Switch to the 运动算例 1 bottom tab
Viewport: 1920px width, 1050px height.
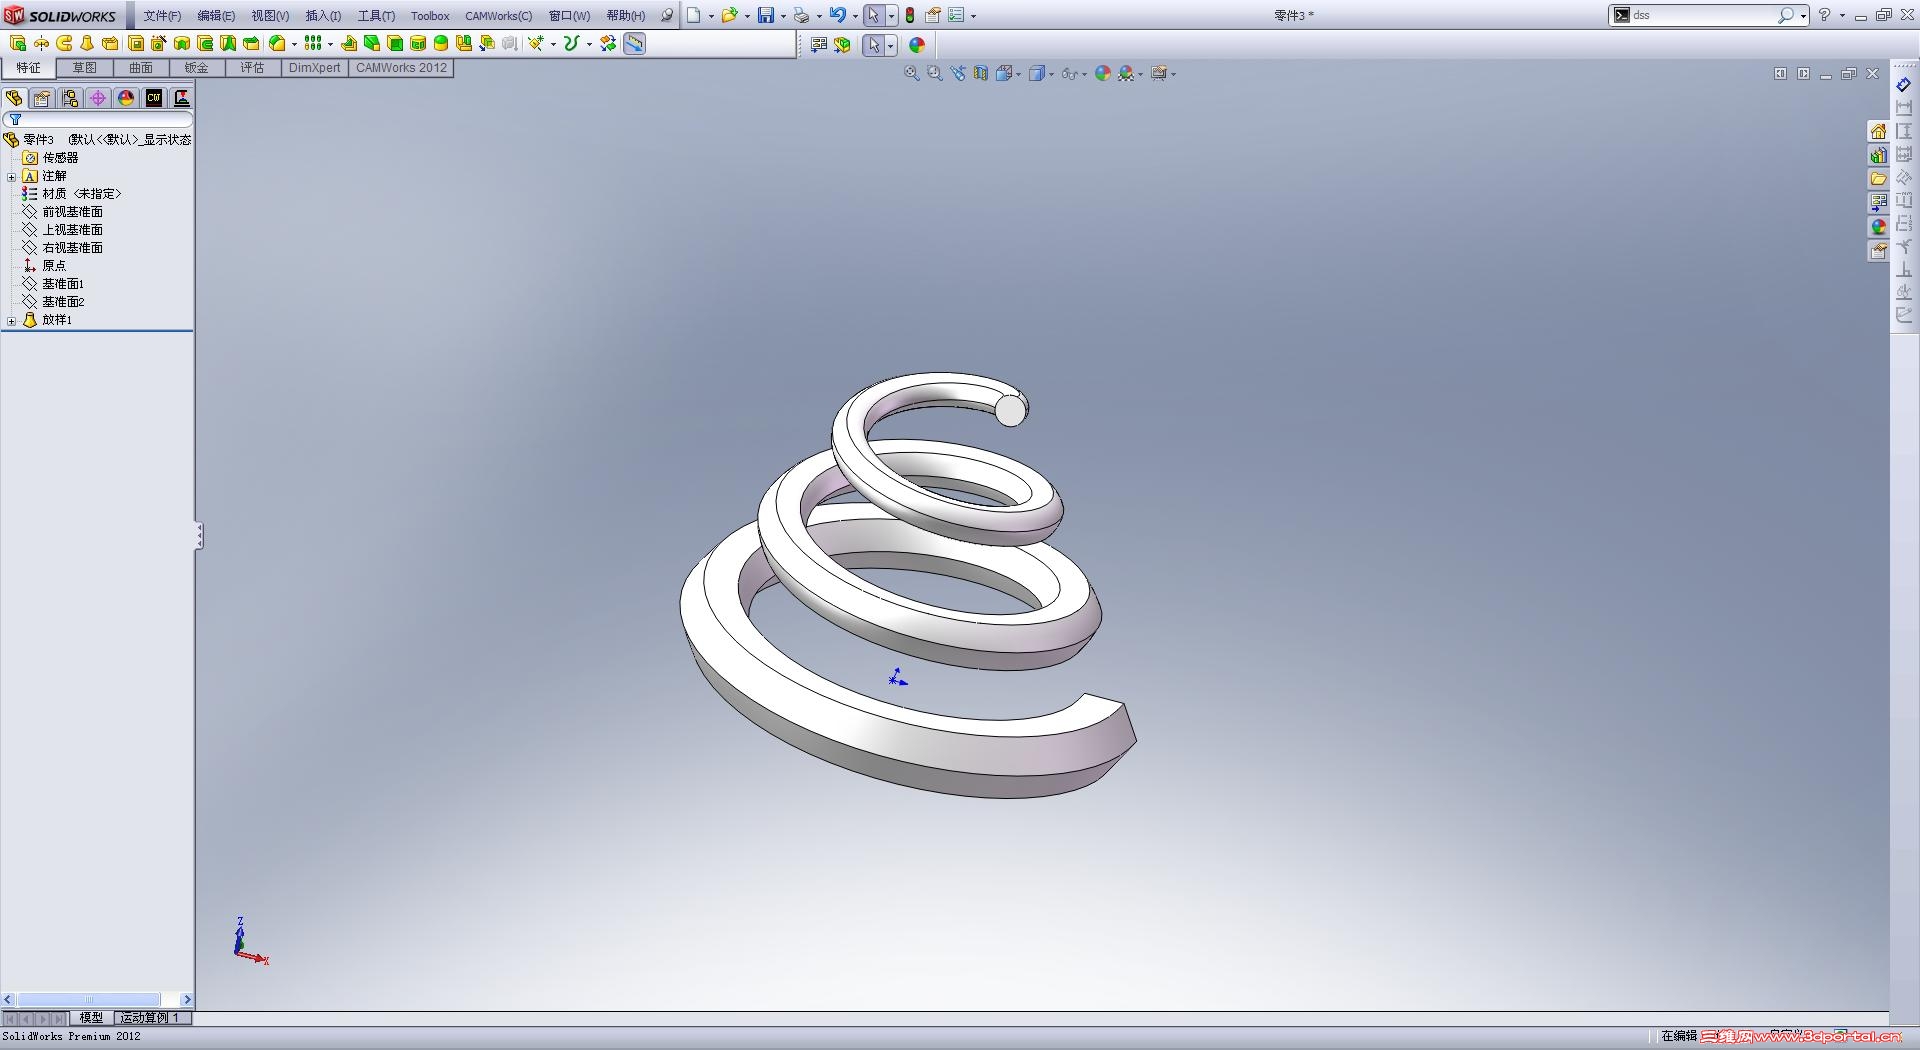[150, 1018]
